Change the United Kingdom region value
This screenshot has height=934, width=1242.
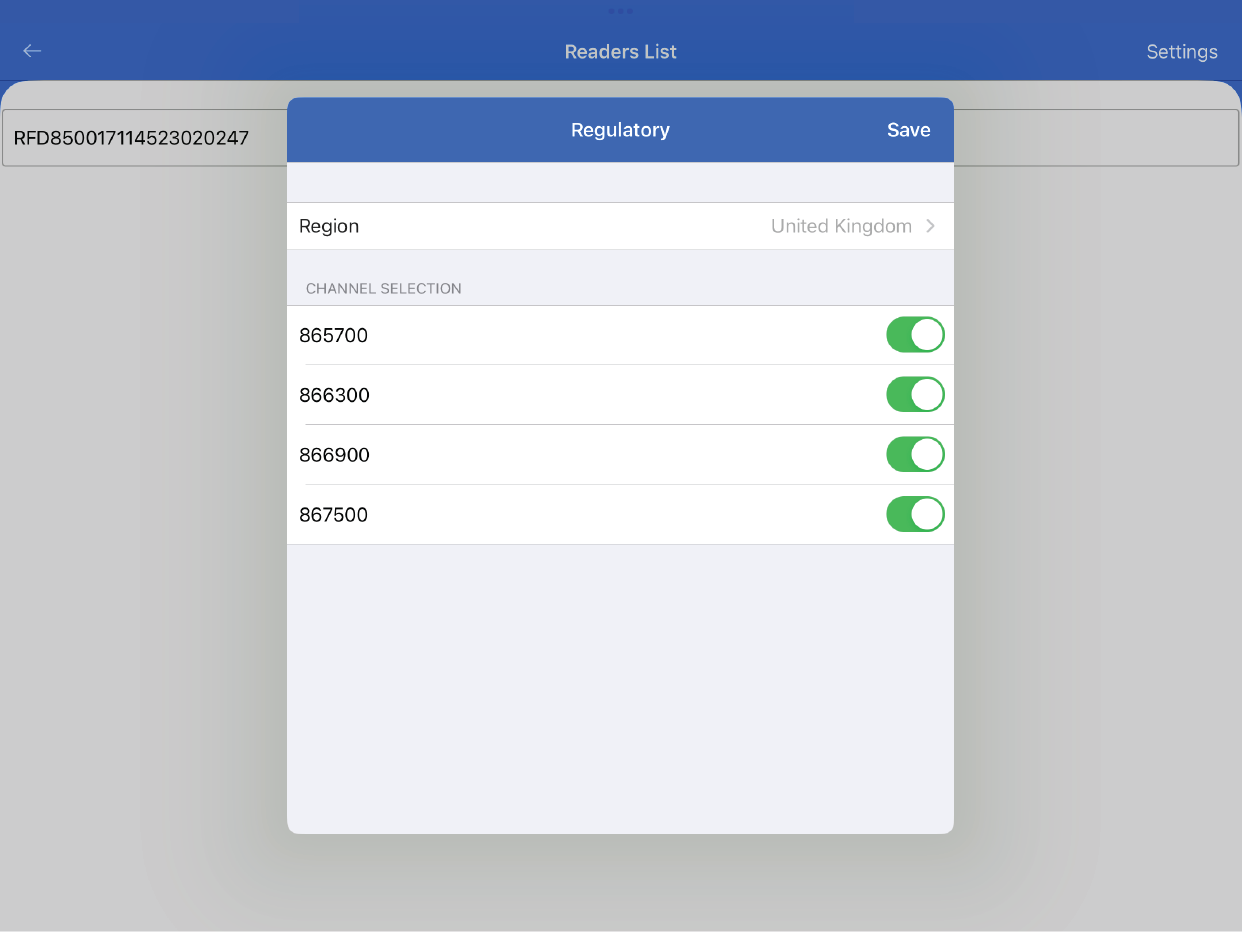pyautogui.click(x=840, y=226)
